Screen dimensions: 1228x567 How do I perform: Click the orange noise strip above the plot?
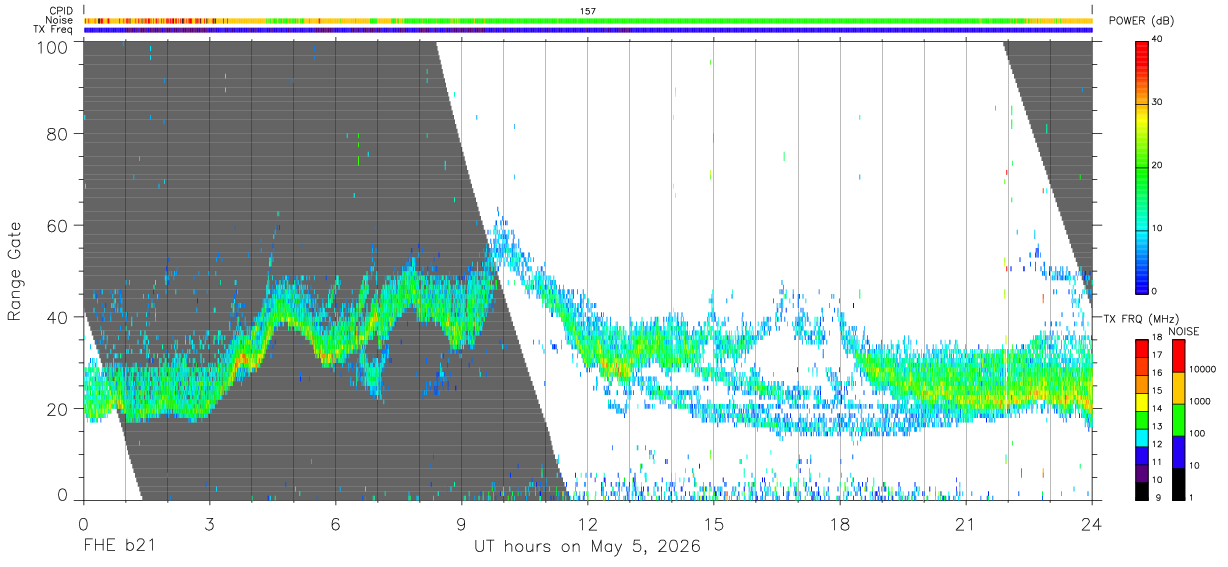tap(588, 20)
